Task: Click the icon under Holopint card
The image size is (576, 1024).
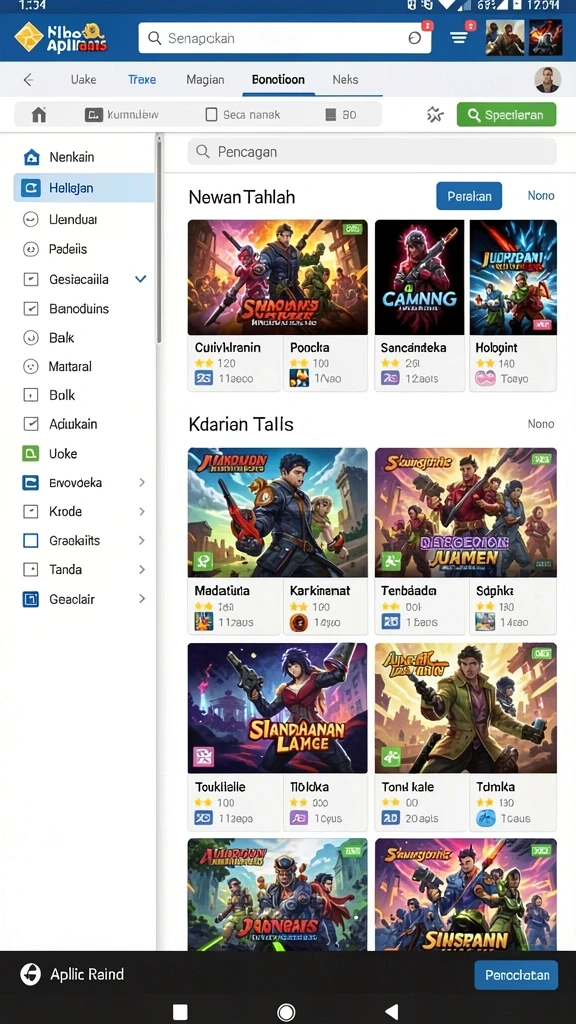Action: [x=485, y=378]
